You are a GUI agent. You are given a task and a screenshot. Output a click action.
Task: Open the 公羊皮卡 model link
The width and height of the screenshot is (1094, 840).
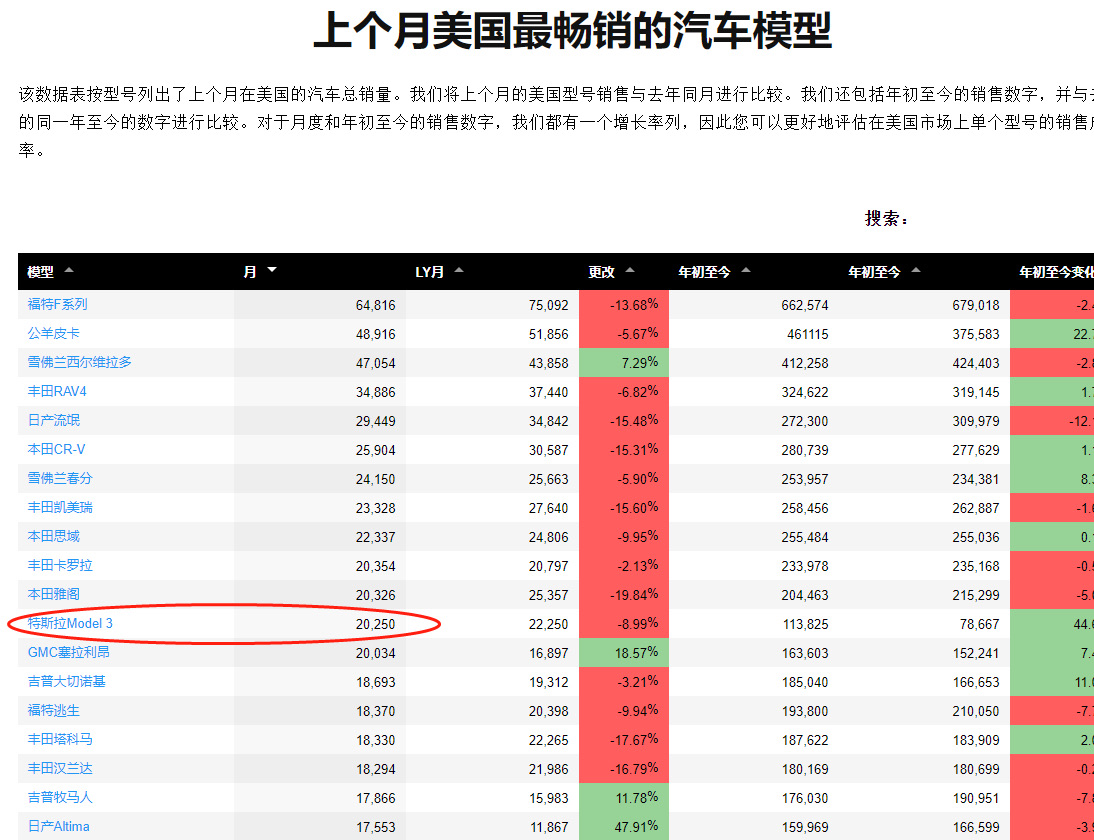54,333
